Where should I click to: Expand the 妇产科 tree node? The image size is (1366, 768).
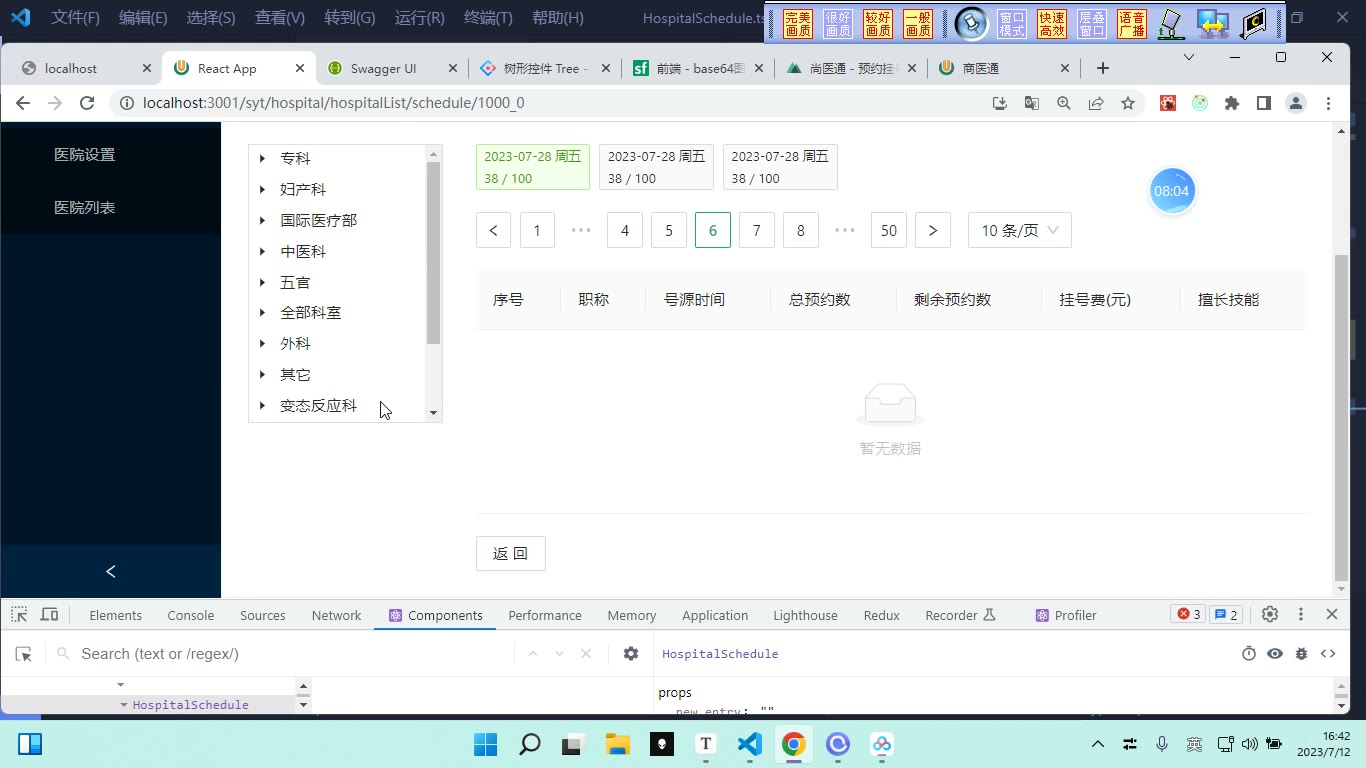[x=262, y=189]
